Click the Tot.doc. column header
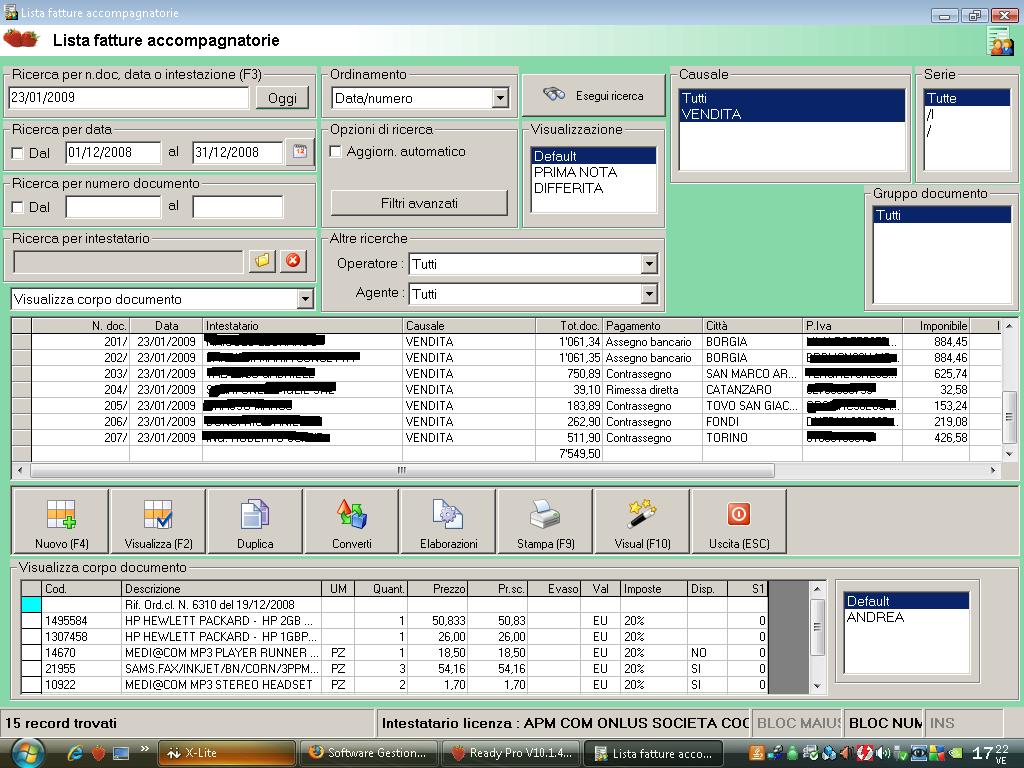 click(568, 325)
